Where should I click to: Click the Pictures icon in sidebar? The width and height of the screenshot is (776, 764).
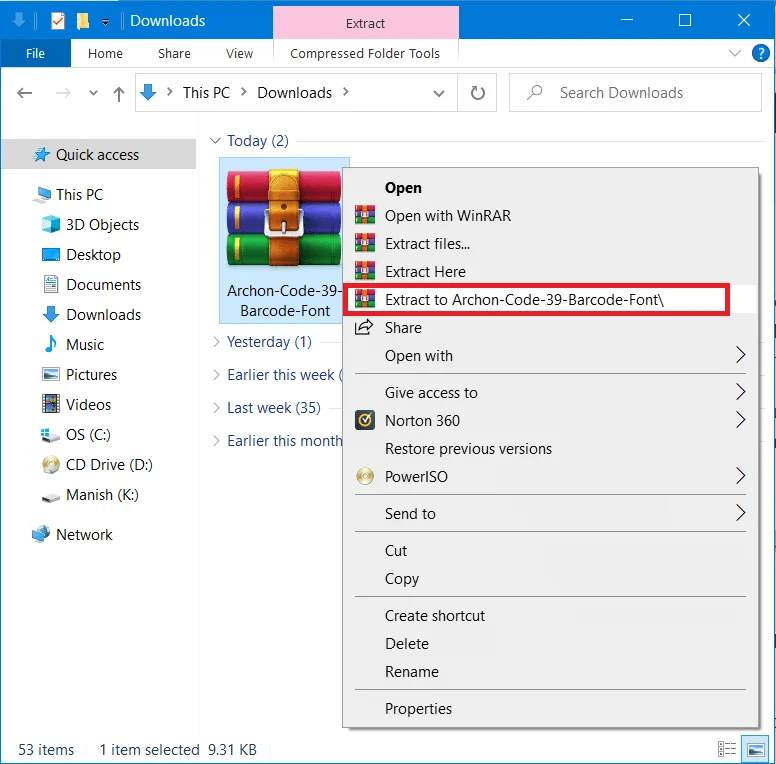pyautogui.click(x=50, y=374)
